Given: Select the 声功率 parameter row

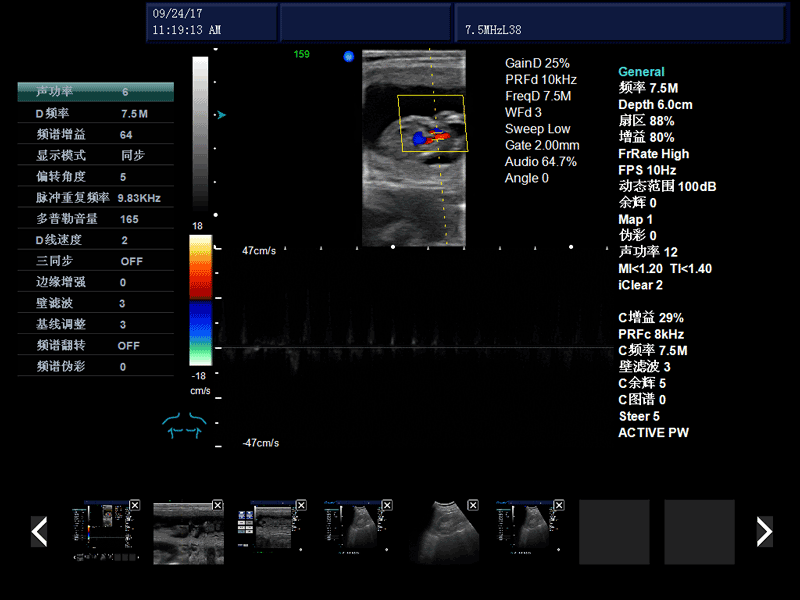Looking at the screenshot, I should point(95,92).
